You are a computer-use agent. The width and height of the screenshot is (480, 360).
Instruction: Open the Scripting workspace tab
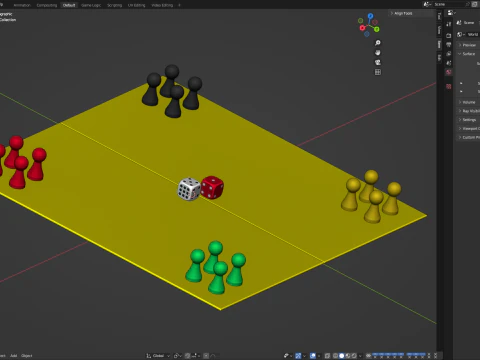pos(114,5)
